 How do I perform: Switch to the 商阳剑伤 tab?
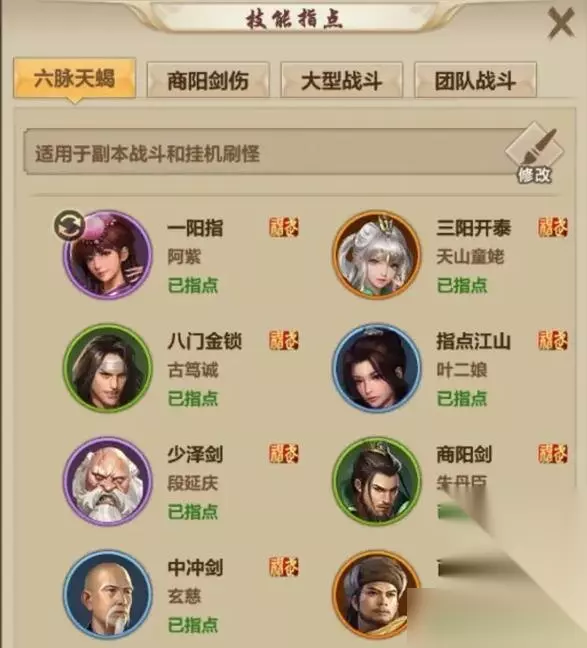pyautogui.click(x=208, y=80)
